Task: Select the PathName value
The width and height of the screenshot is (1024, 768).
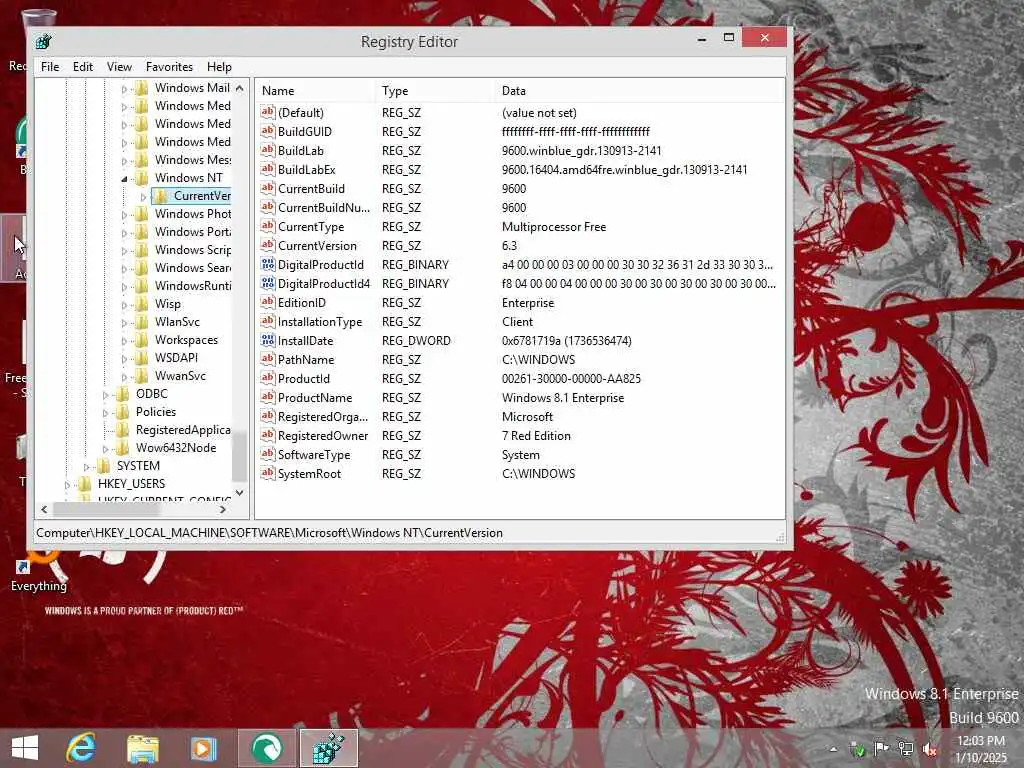Action: (306, 359)
